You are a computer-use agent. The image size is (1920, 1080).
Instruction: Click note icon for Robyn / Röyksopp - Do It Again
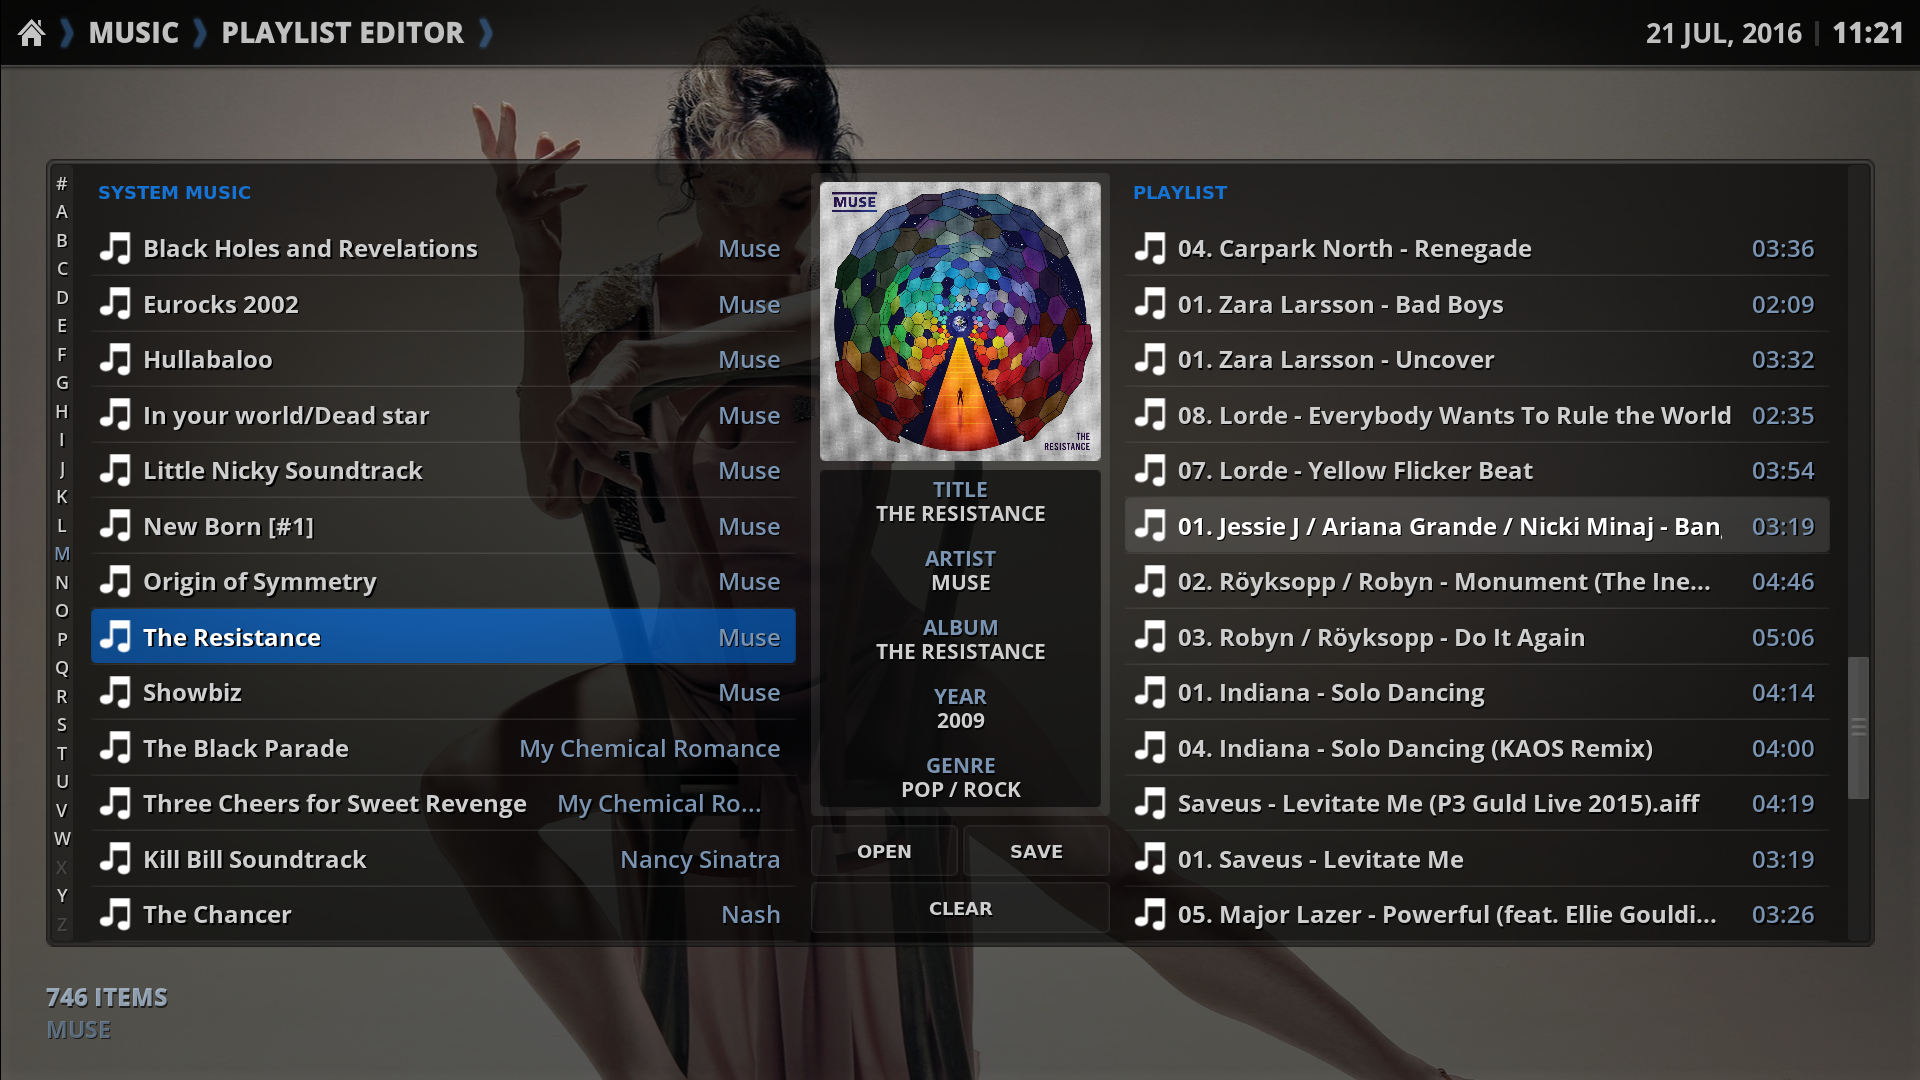[x=1150, y=637]
